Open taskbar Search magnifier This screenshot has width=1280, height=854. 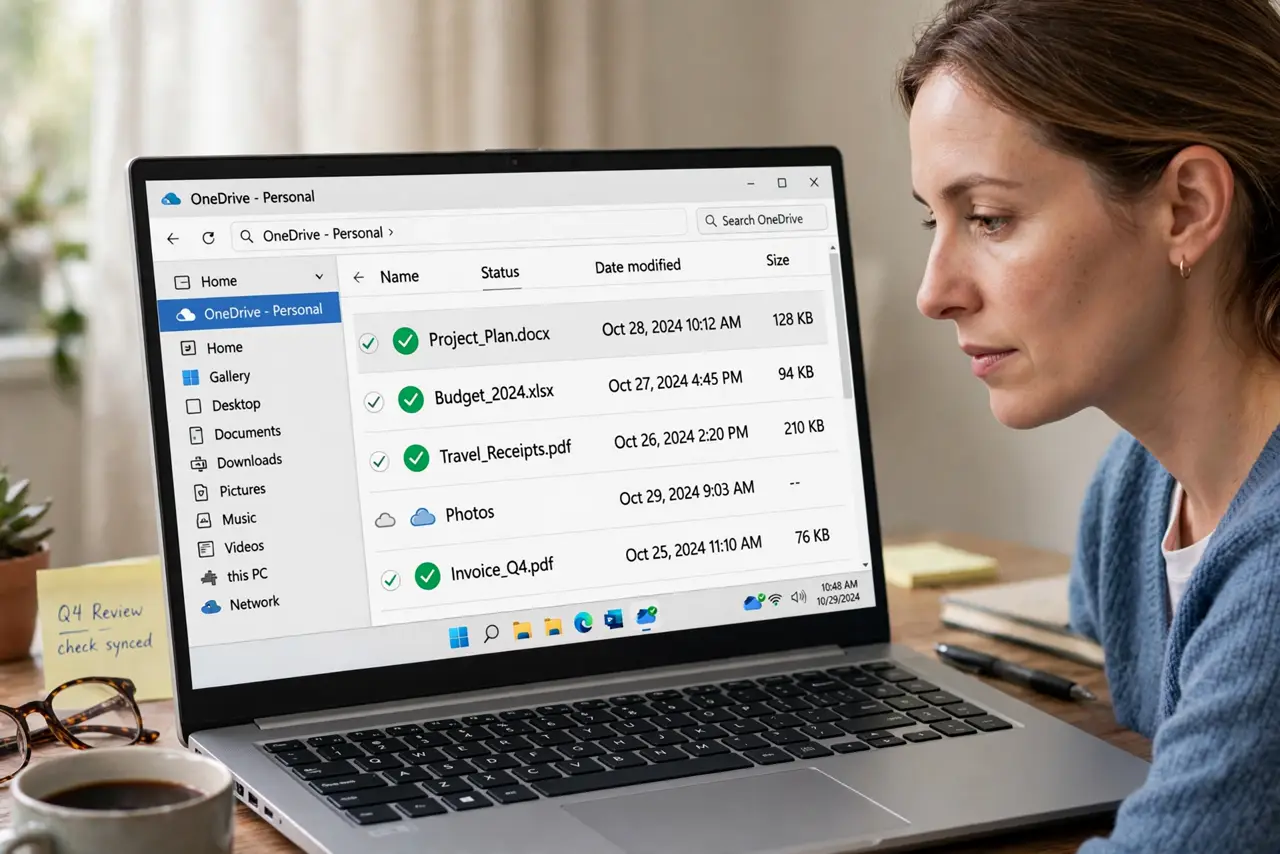pos(491,633)
